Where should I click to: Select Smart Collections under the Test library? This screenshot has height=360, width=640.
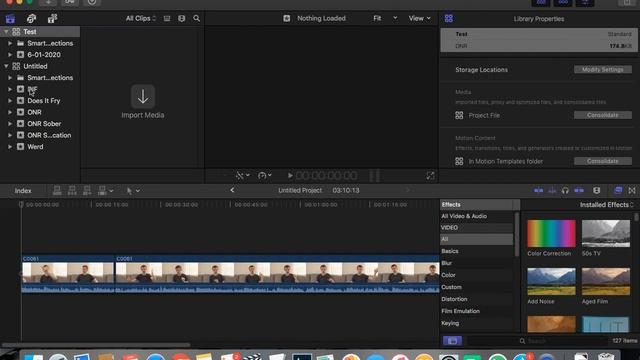tap(50, 43)
